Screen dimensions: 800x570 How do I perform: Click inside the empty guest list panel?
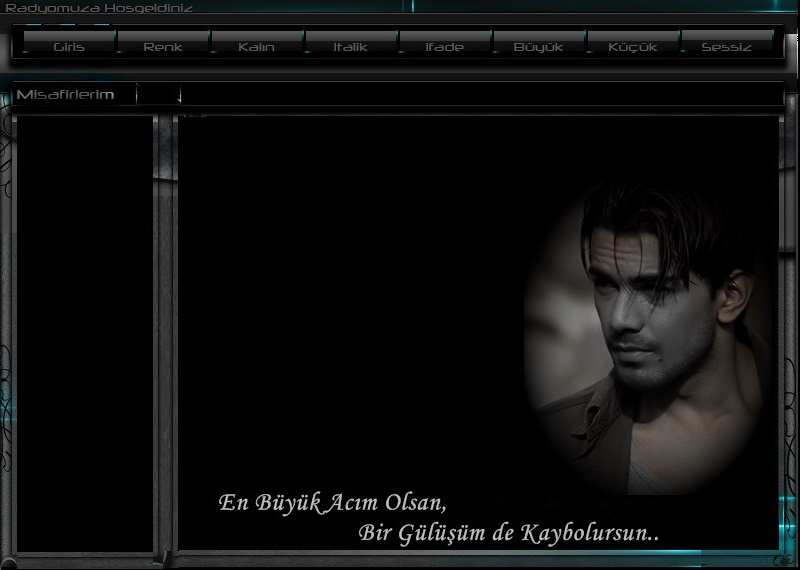coord(85,330)
